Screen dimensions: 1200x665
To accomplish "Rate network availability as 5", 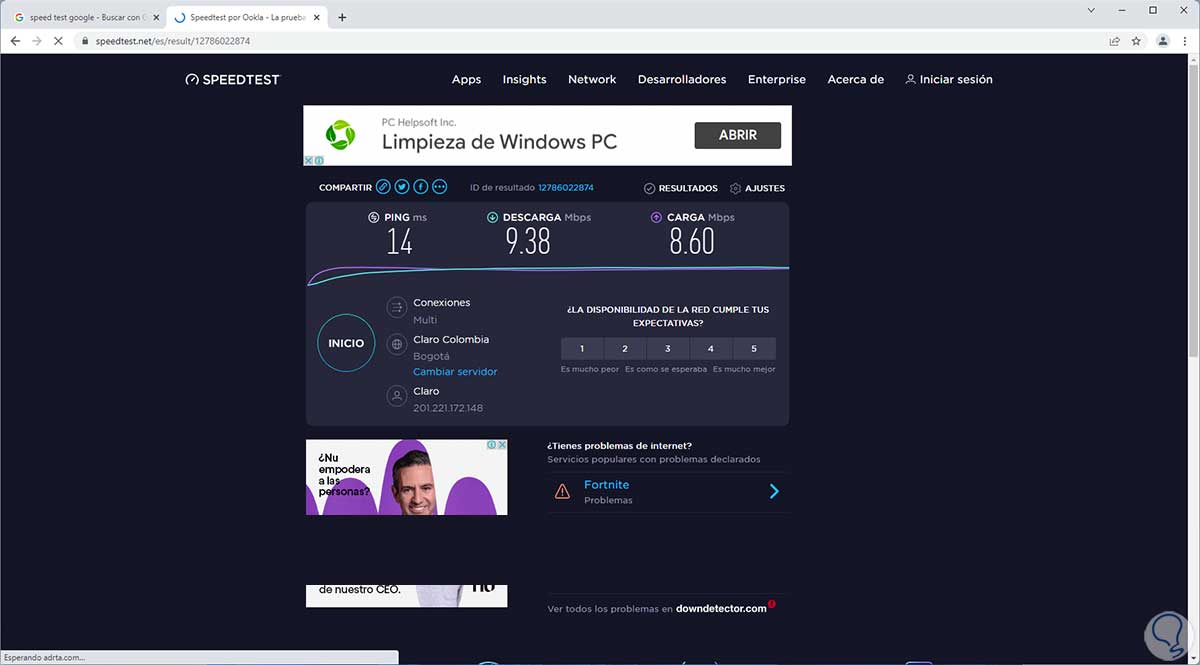I will [754, 349].
